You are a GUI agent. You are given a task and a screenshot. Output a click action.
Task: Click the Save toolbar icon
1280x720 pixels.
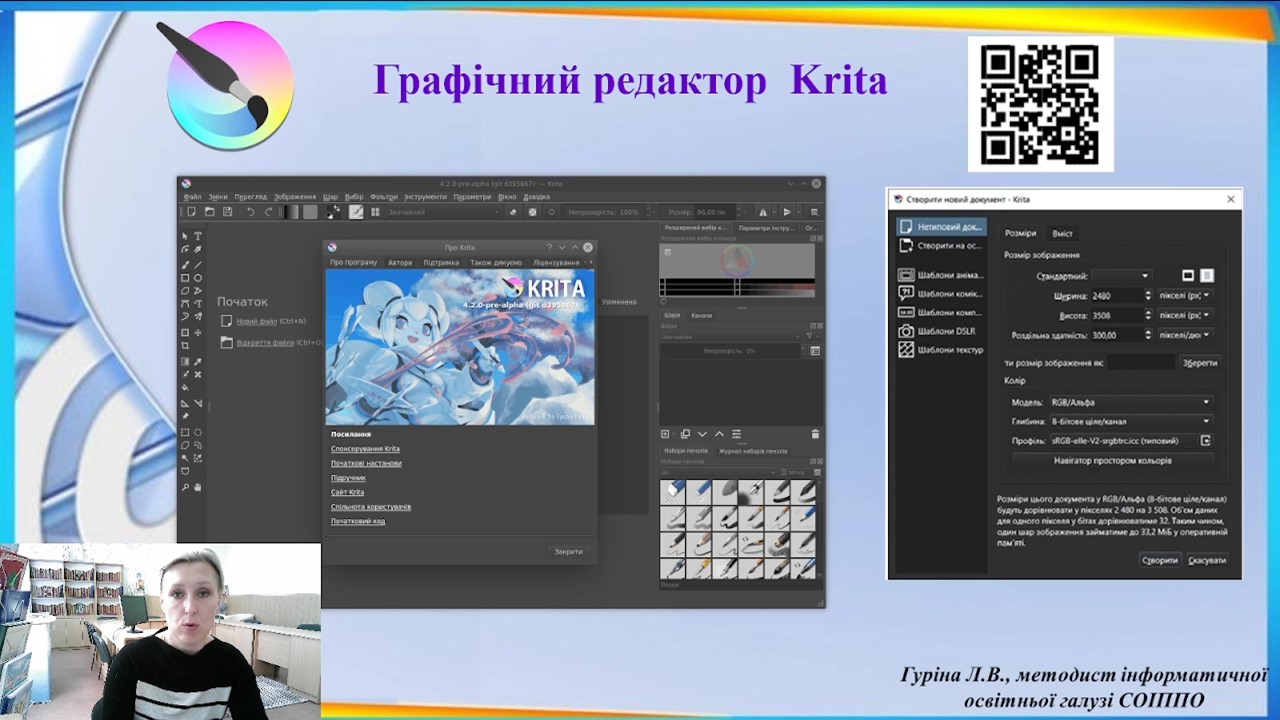(x=227, y=212)
